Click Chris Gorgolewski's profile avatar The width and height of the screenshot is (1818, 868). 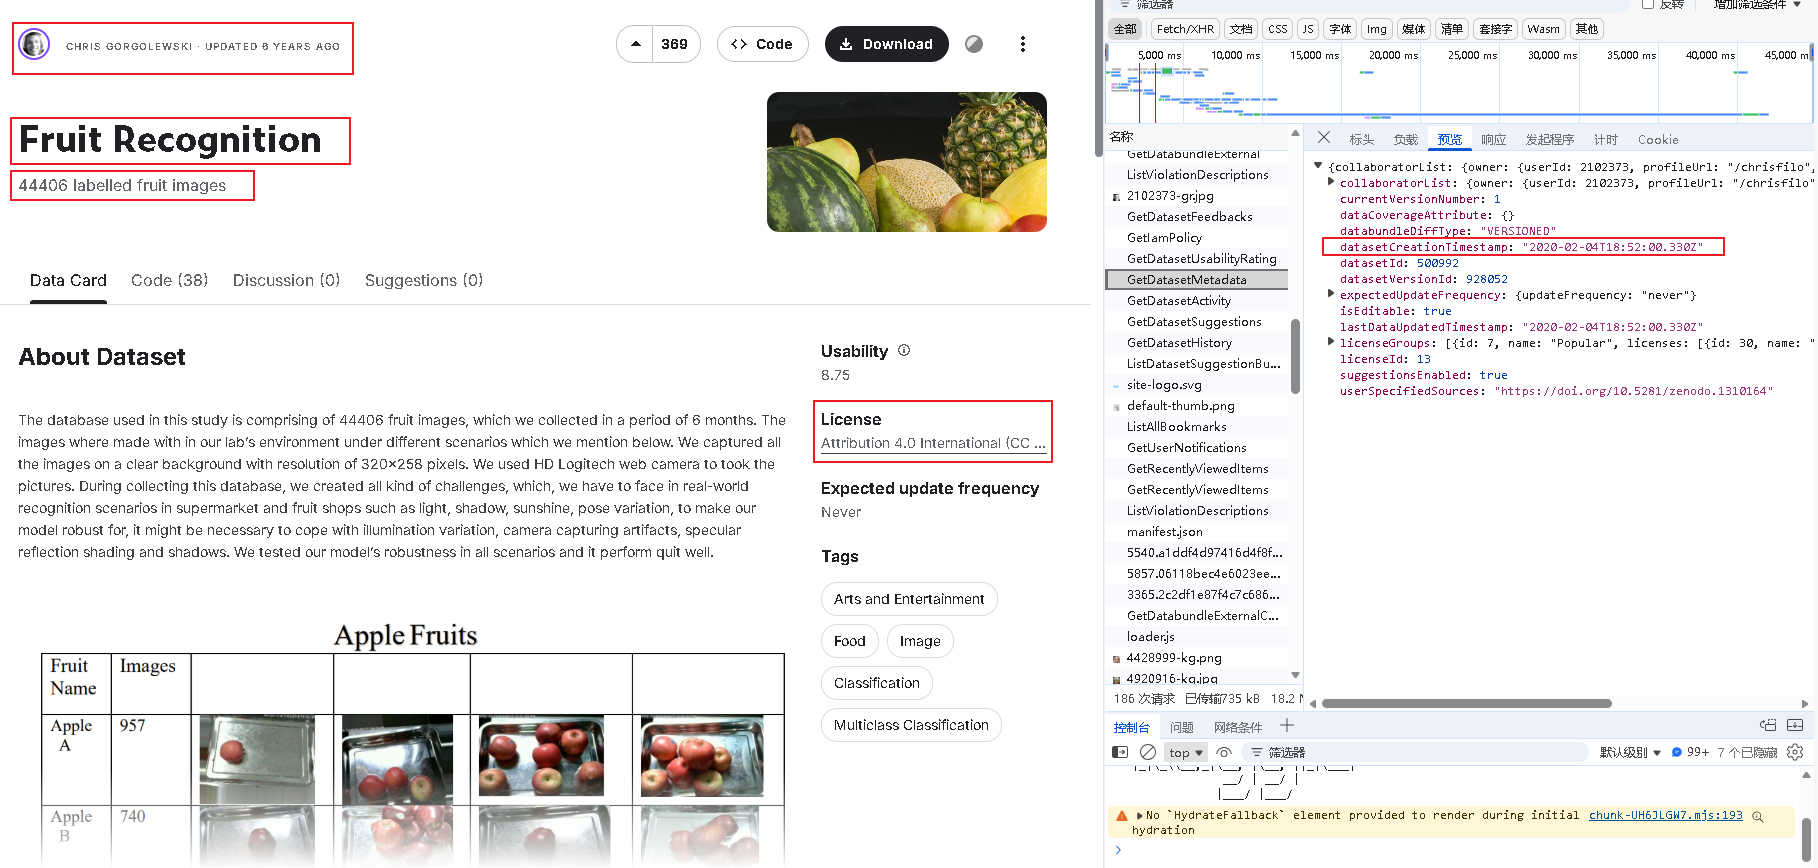[x=34, y=44]
